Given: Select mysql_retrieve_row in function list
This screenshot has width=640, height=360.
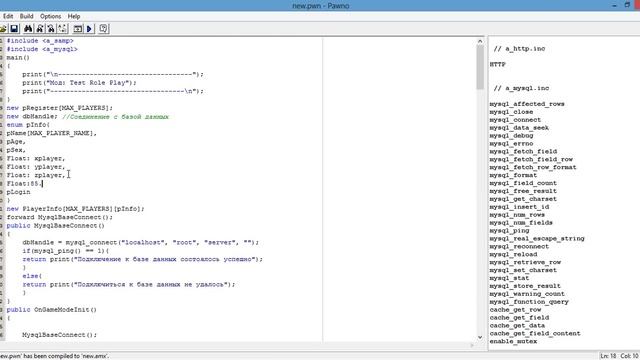Looking at the screenshot, I should coord(525,262).
